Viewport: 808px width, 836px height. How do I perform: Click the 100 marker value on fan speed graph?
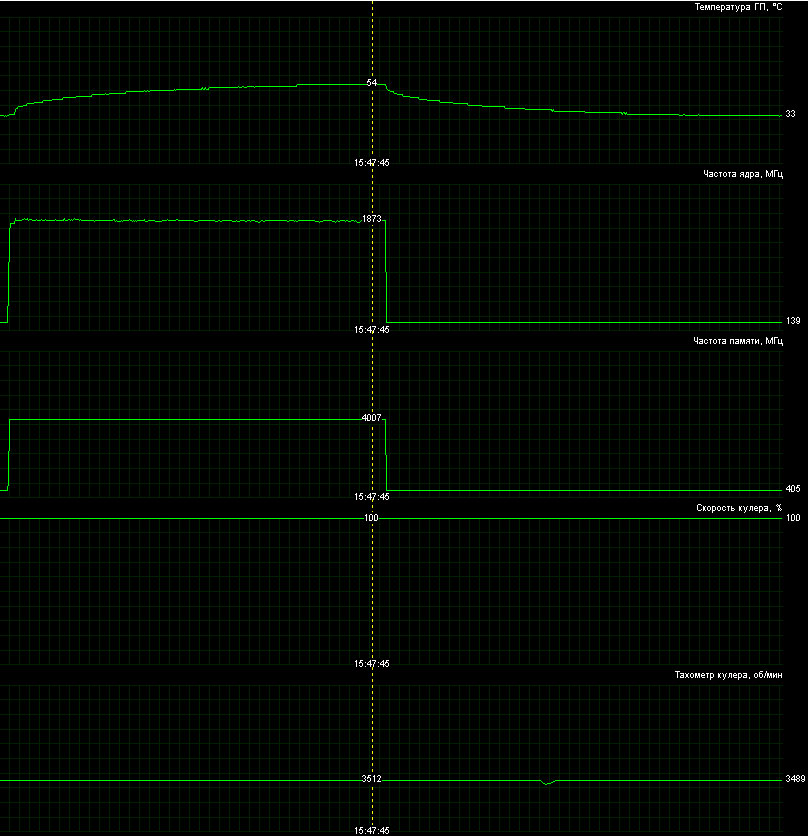pyautogui.click(x=371, y=518)
